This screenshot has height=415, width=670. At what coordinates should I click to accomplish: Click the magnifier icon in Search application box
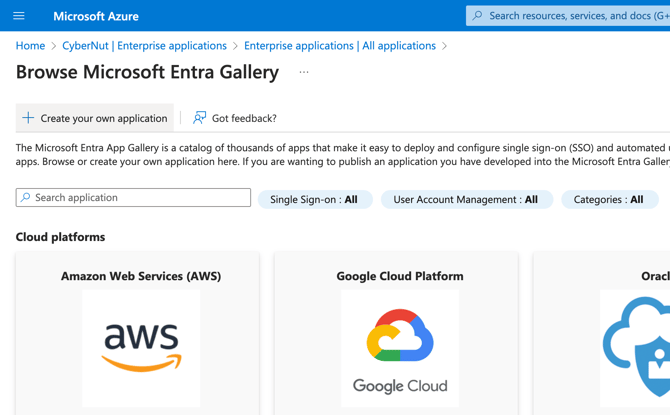(26, 198)
